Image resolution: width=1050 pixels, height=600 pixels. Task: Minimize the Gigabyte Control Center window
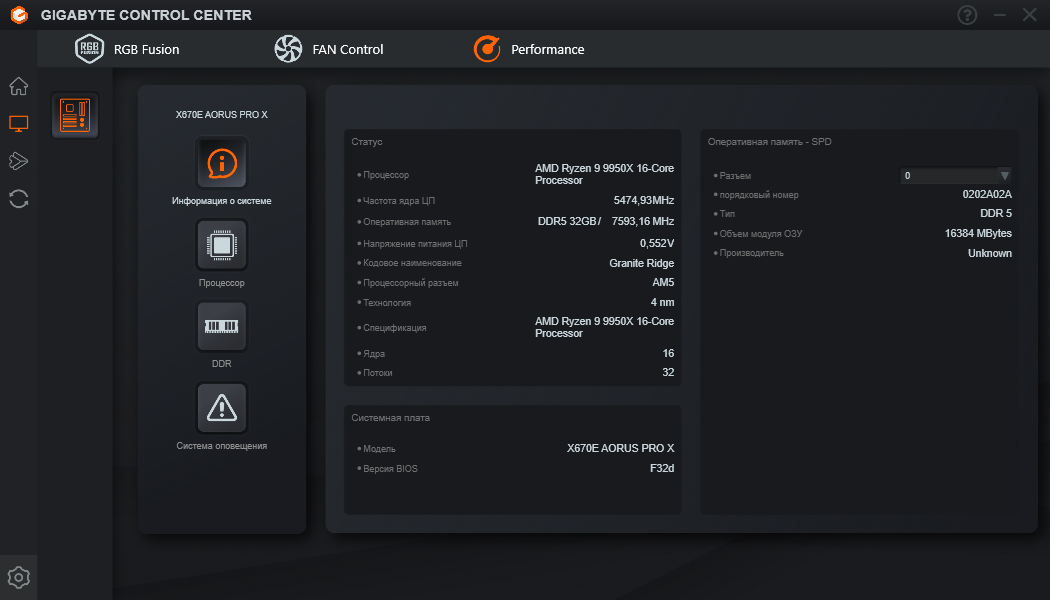click(1000, 15)
